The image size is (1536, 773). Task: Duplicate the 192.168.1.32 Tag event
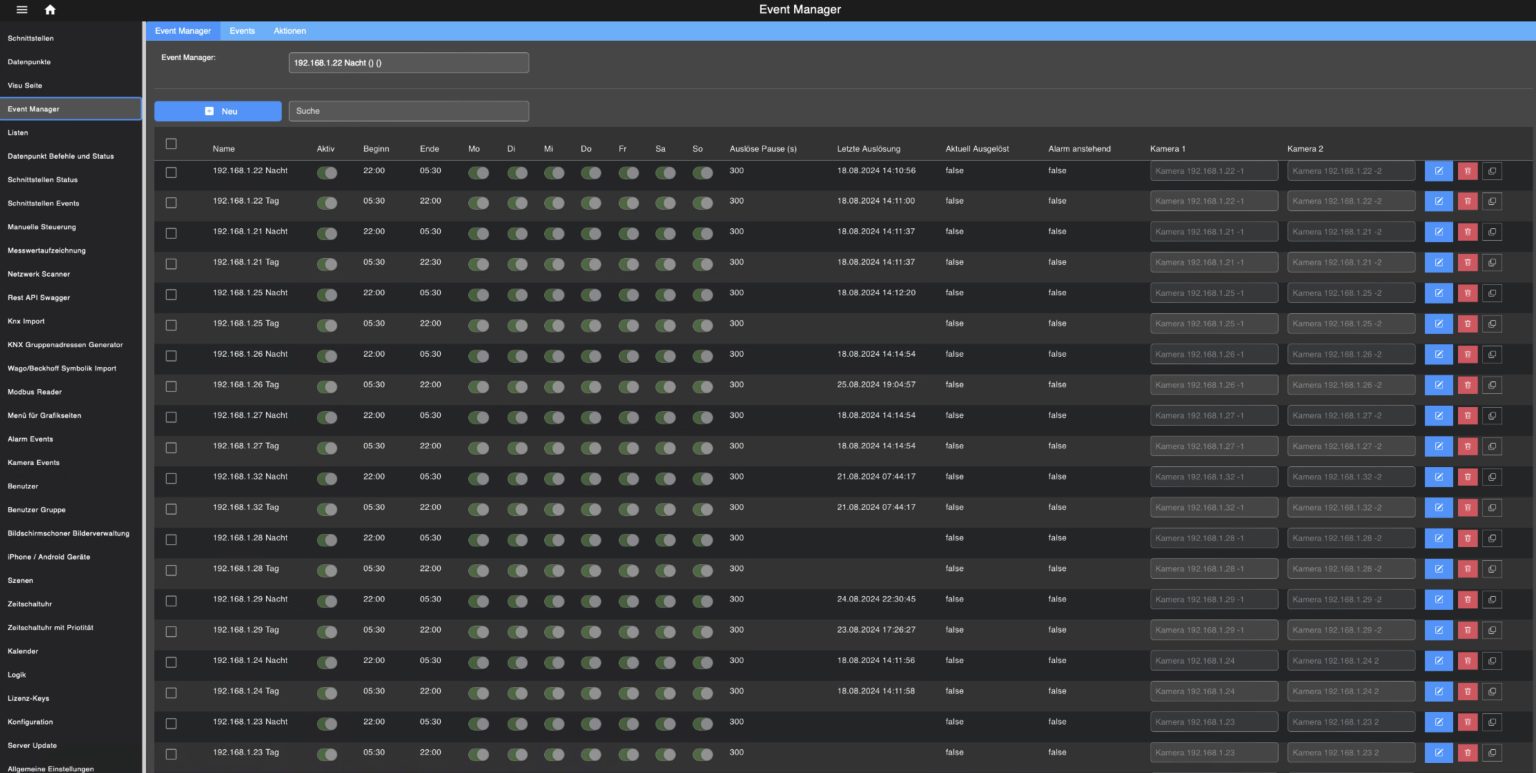point(1492,507)
